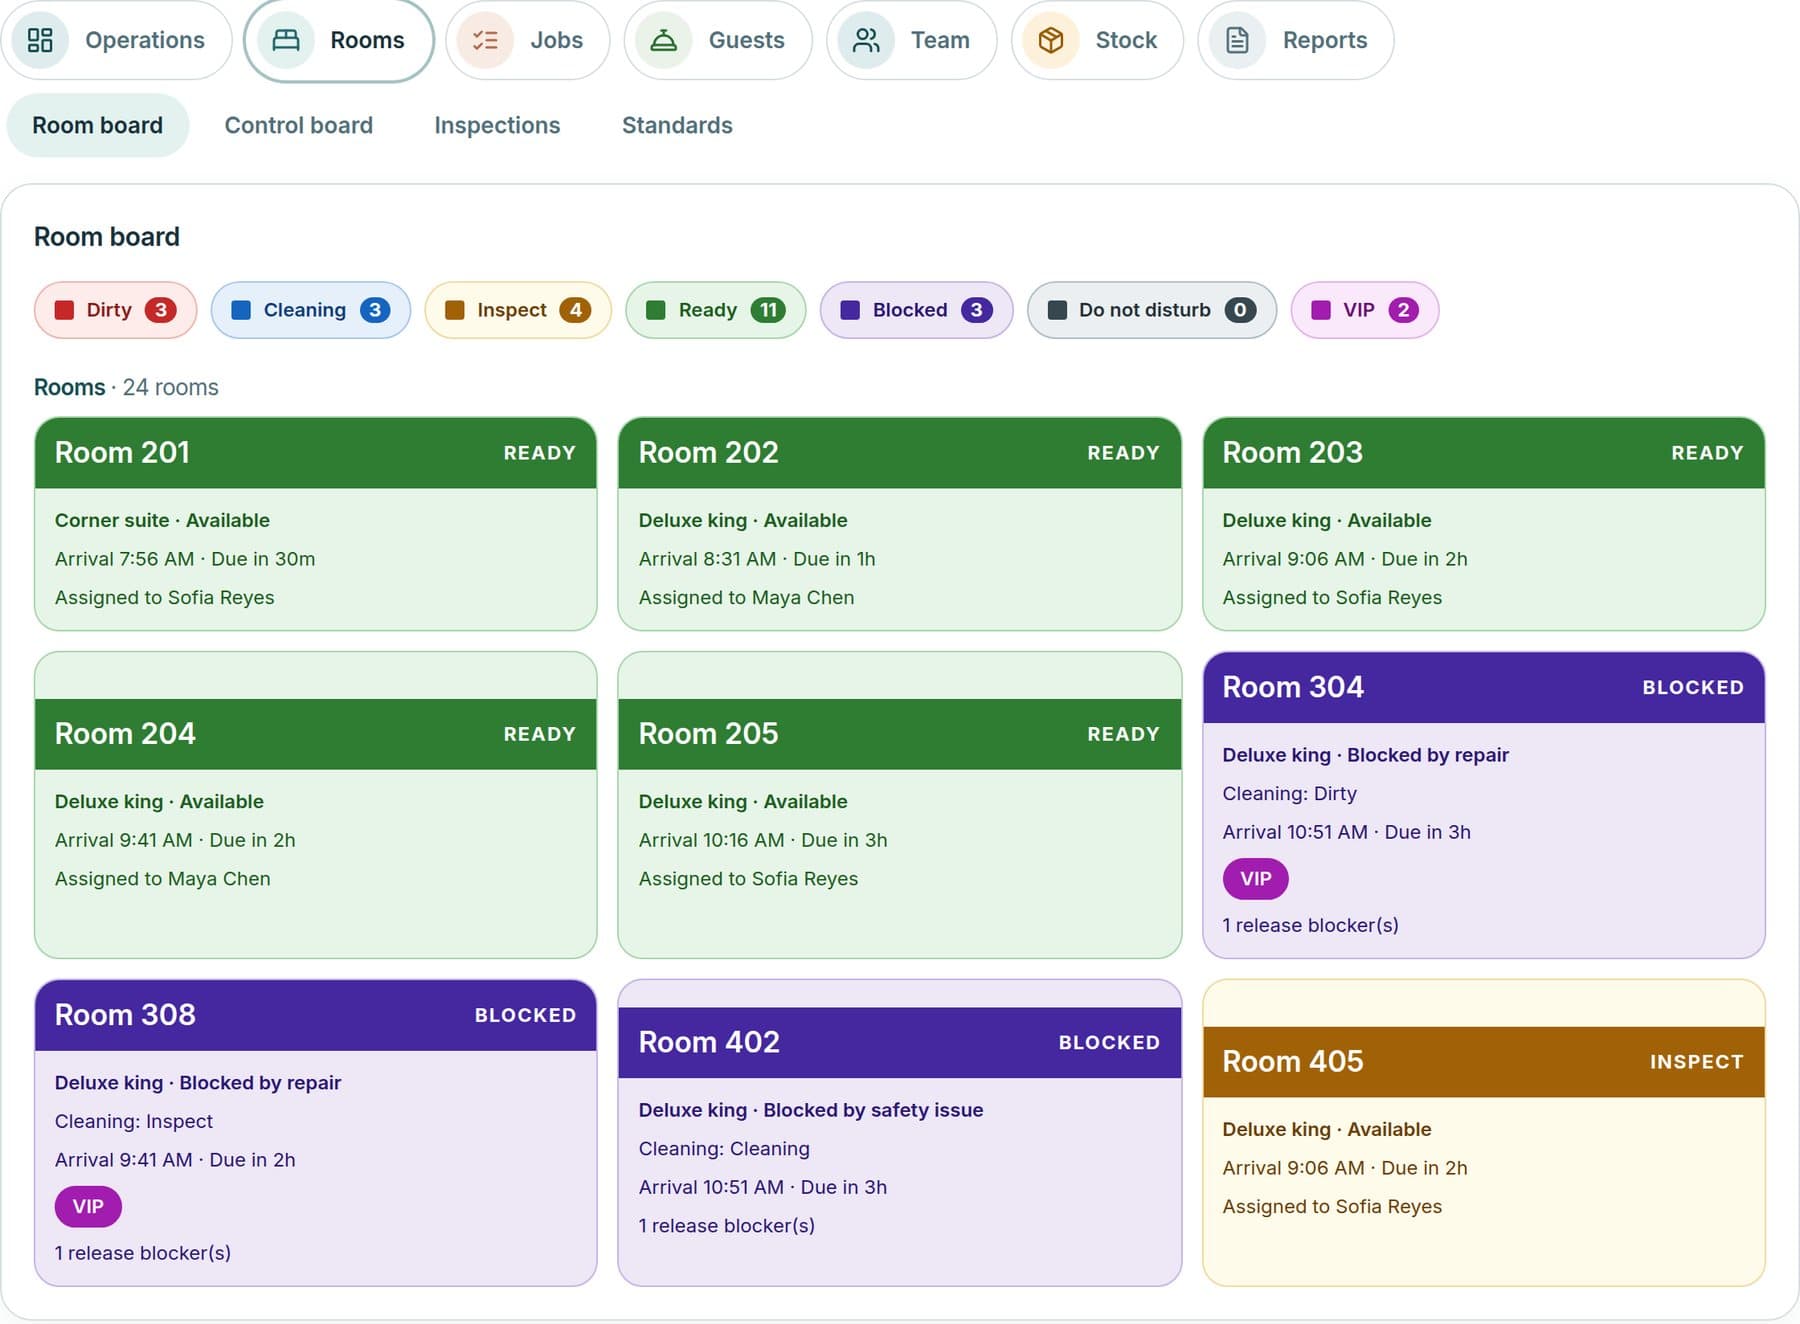Viewport: 1800px width, 1324px height.
Task: Switch to the Inspections tab
Action: click(497, 125)
